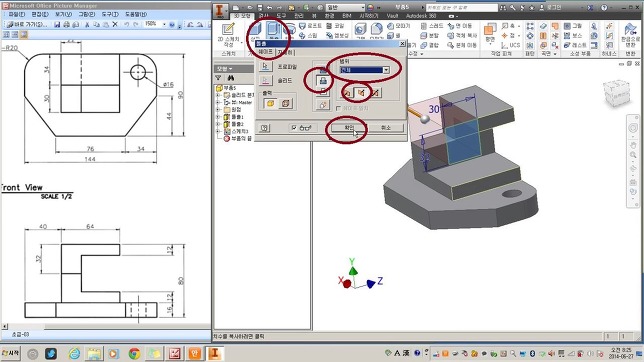Click Picture Manager horizontal scrollbar

coord(106,327)
